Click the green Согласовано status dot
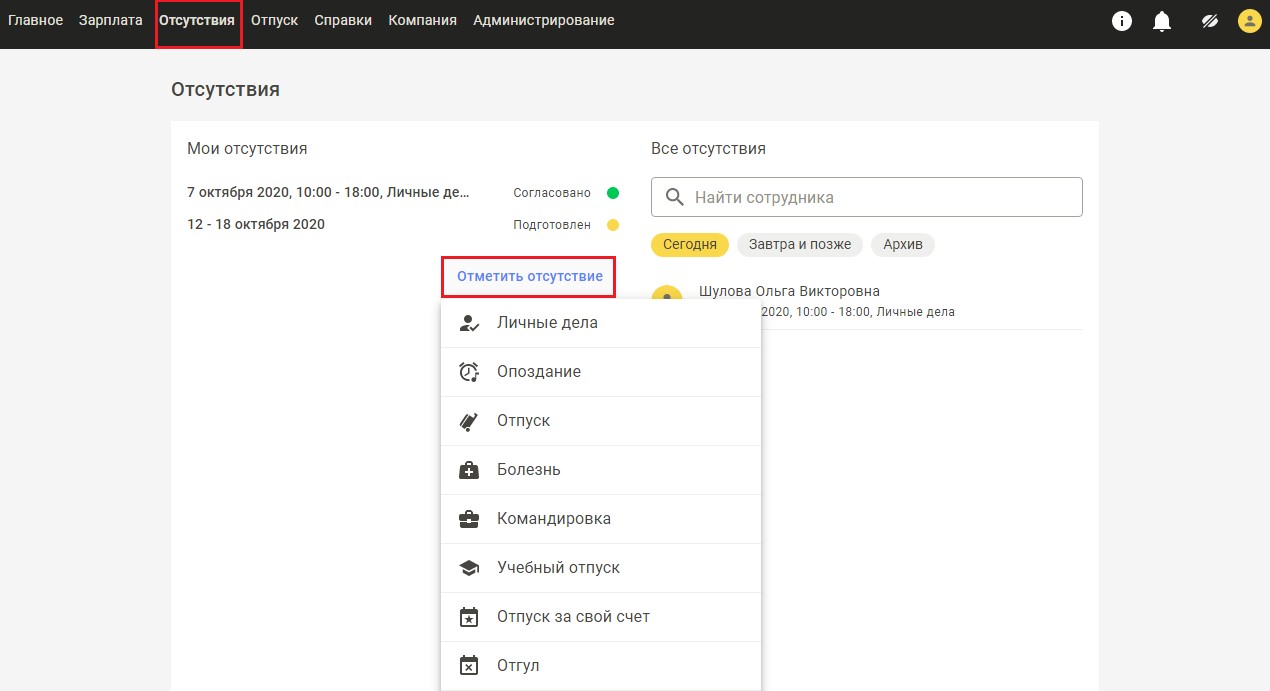1270x691 pixels. coord(613,193)
